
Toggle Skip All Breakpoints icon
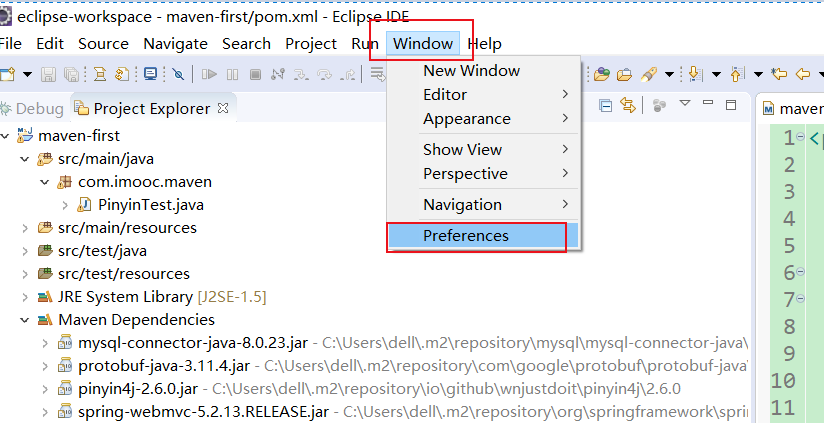coord(179,74)
